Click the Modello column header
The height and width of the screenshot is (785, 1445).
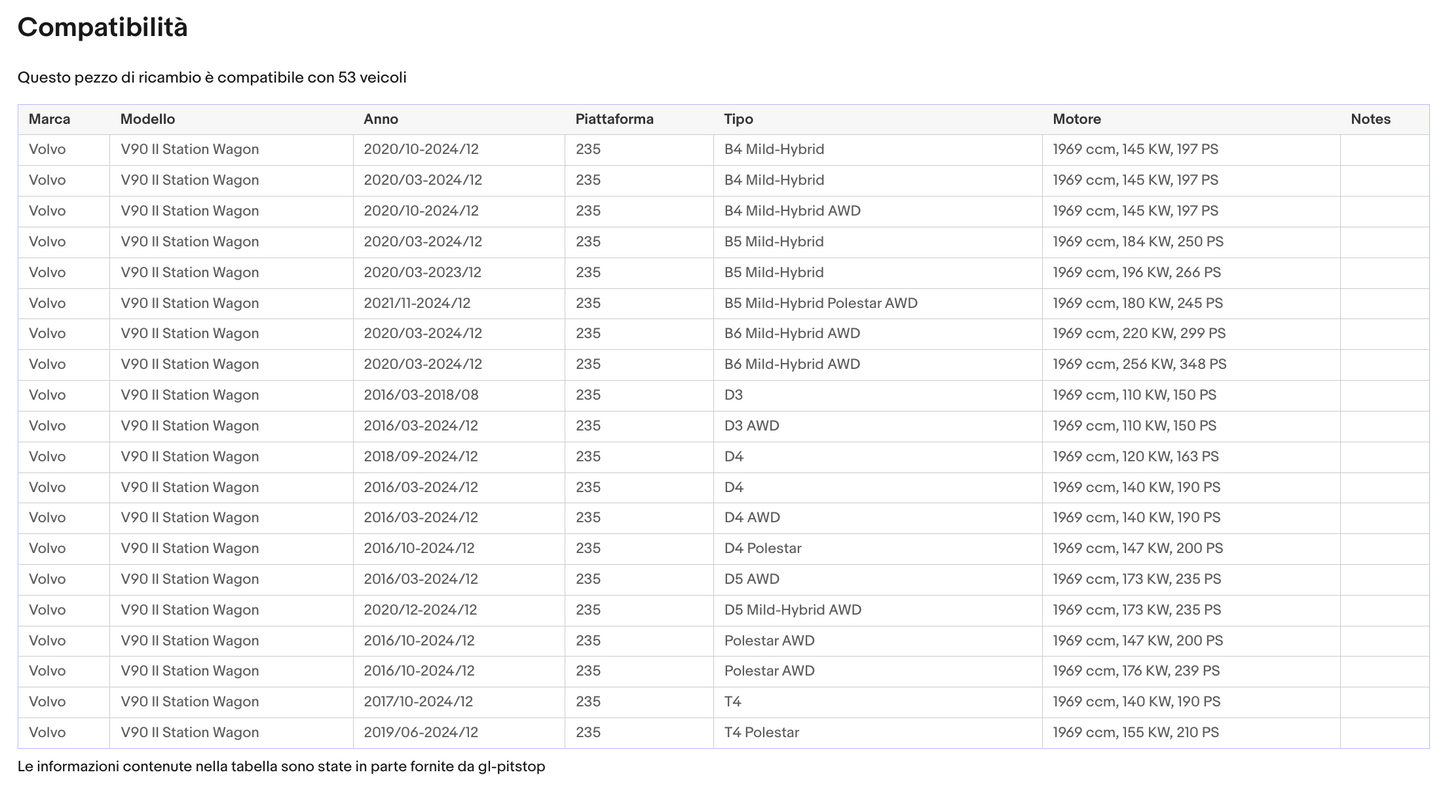147,119
